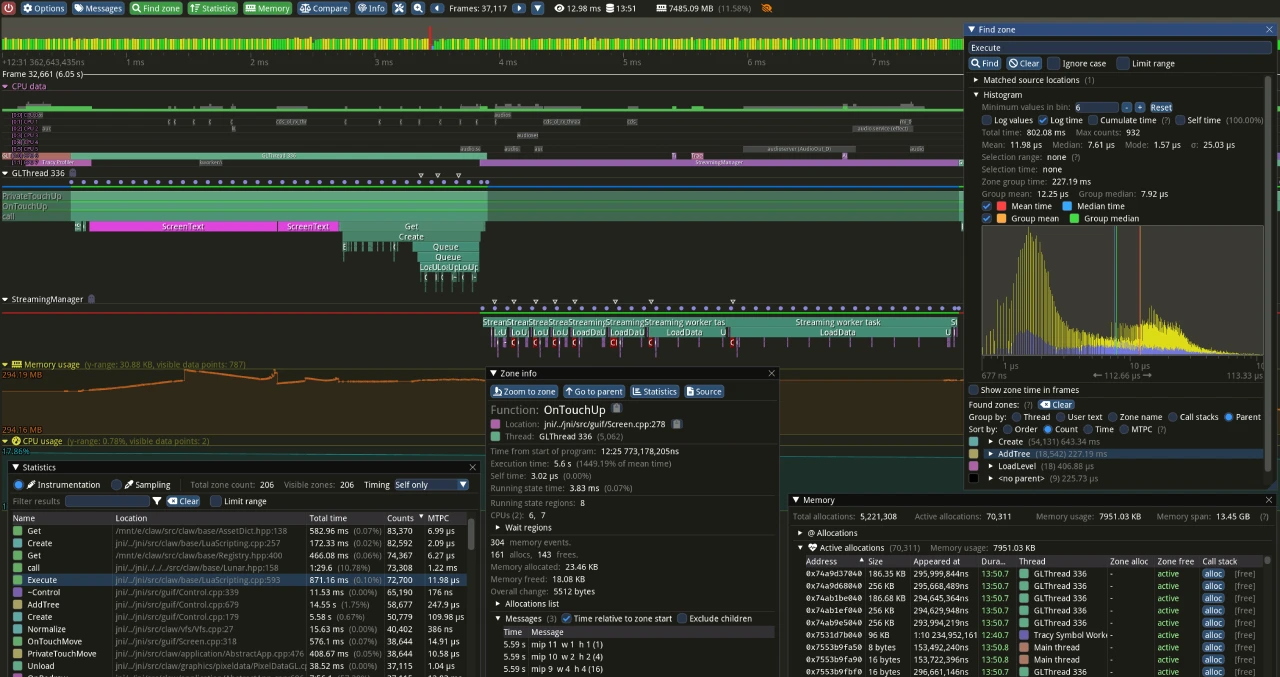The height and width of the screenshot is (677, 1280).
Task: Open the Timing 'Self only' dropdown
Action: [431, 485]
